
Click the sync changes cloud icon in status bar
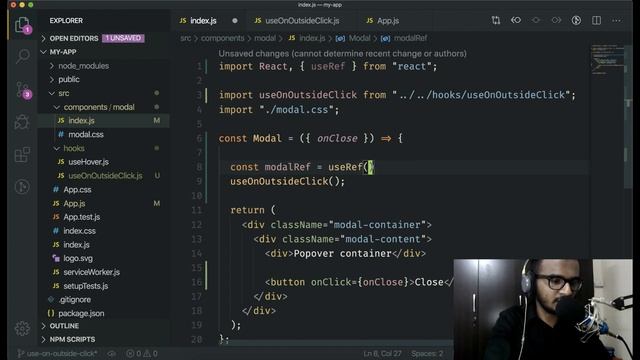pos(111,353)
